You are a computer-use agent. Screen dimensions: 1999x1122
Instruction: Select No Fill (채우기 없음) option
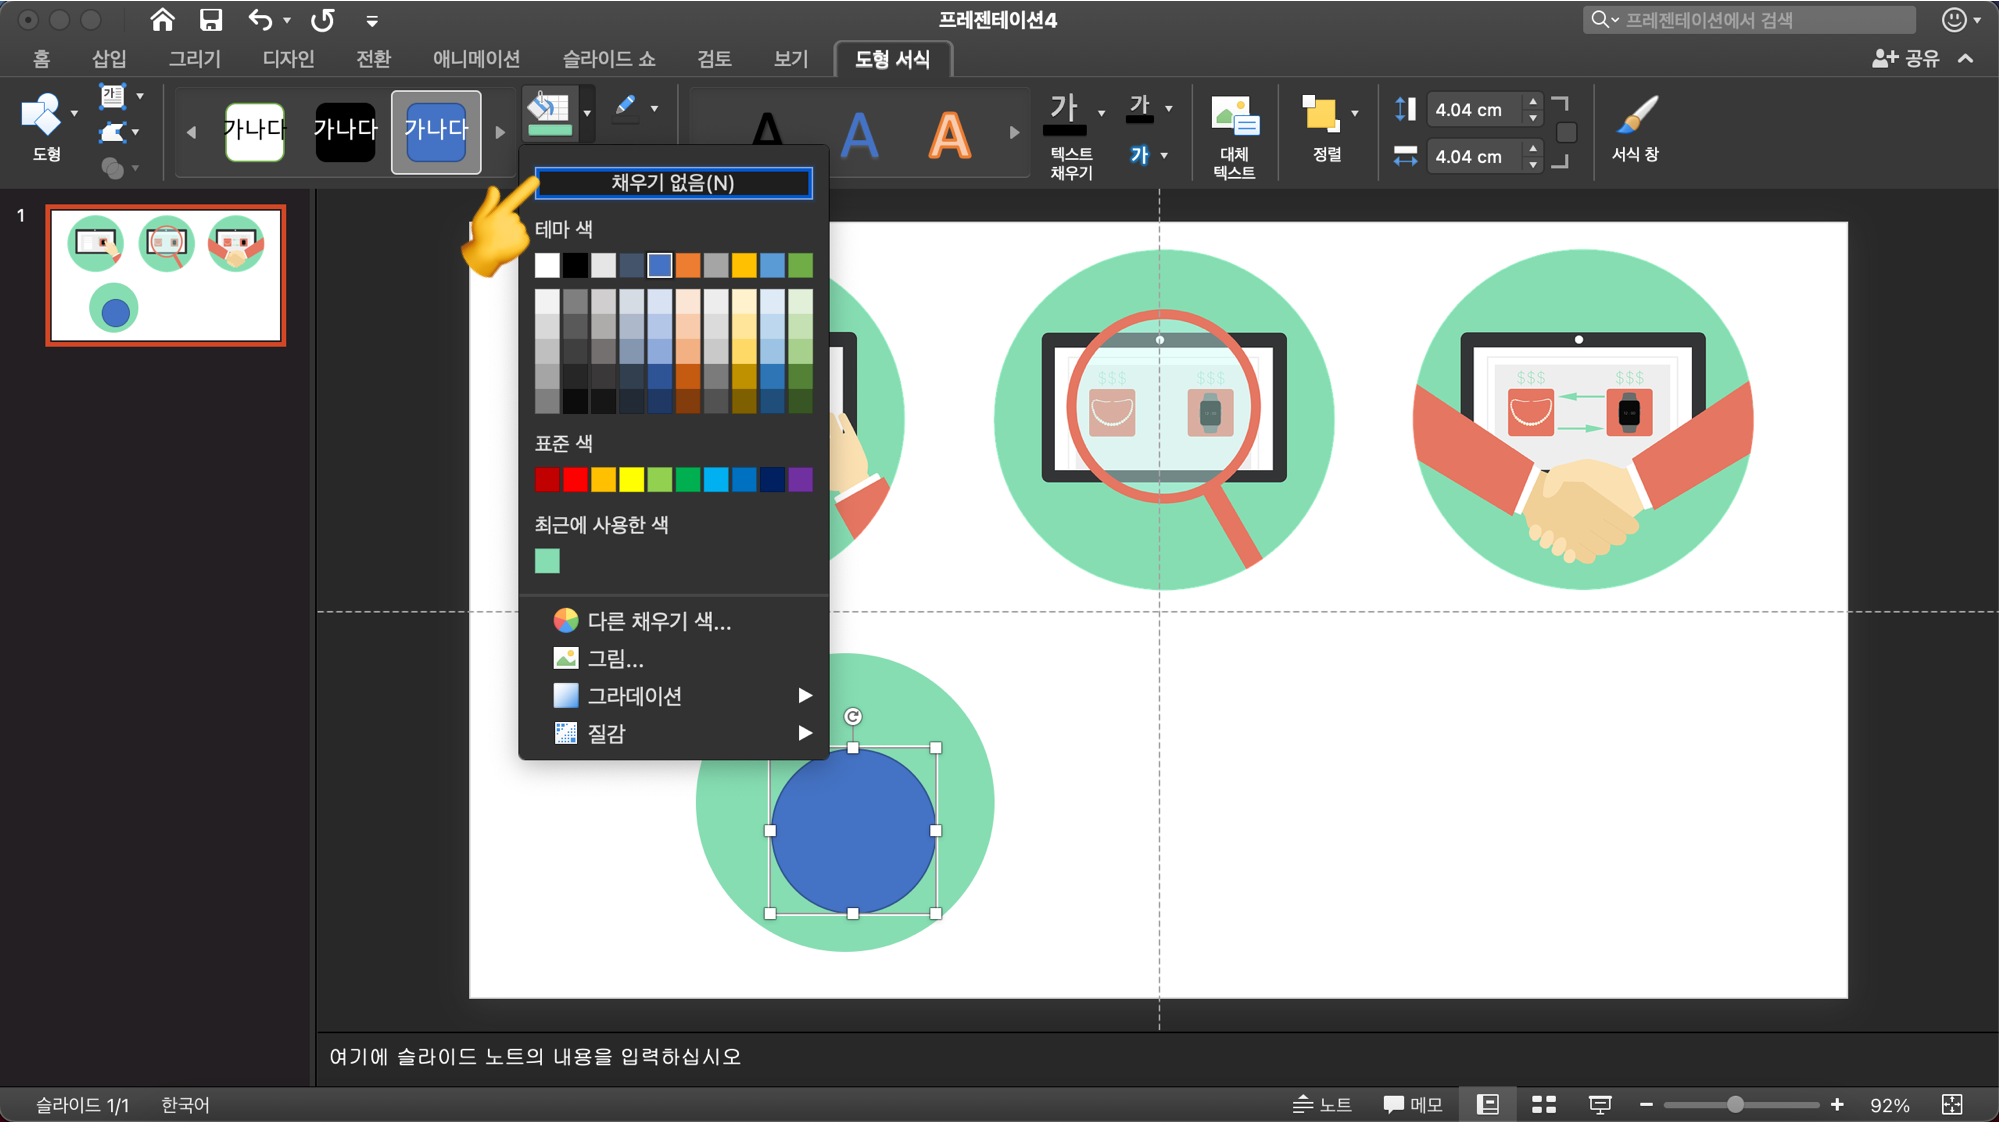coord(673,183)
